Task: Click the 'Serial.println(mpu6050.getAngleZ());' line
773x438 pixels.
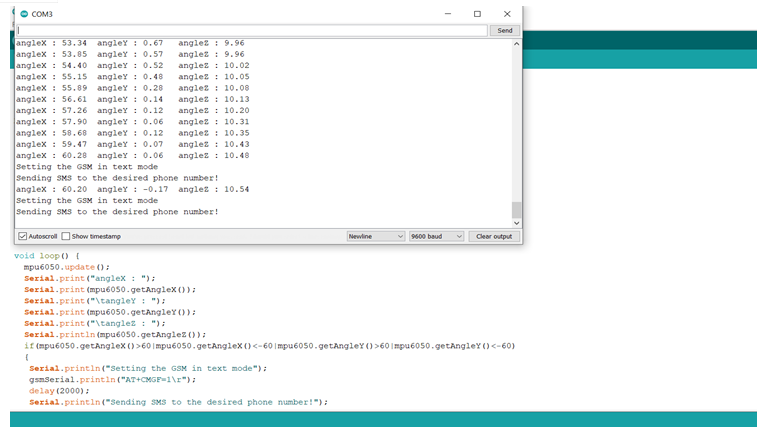Action: click(x=115, y=334)
